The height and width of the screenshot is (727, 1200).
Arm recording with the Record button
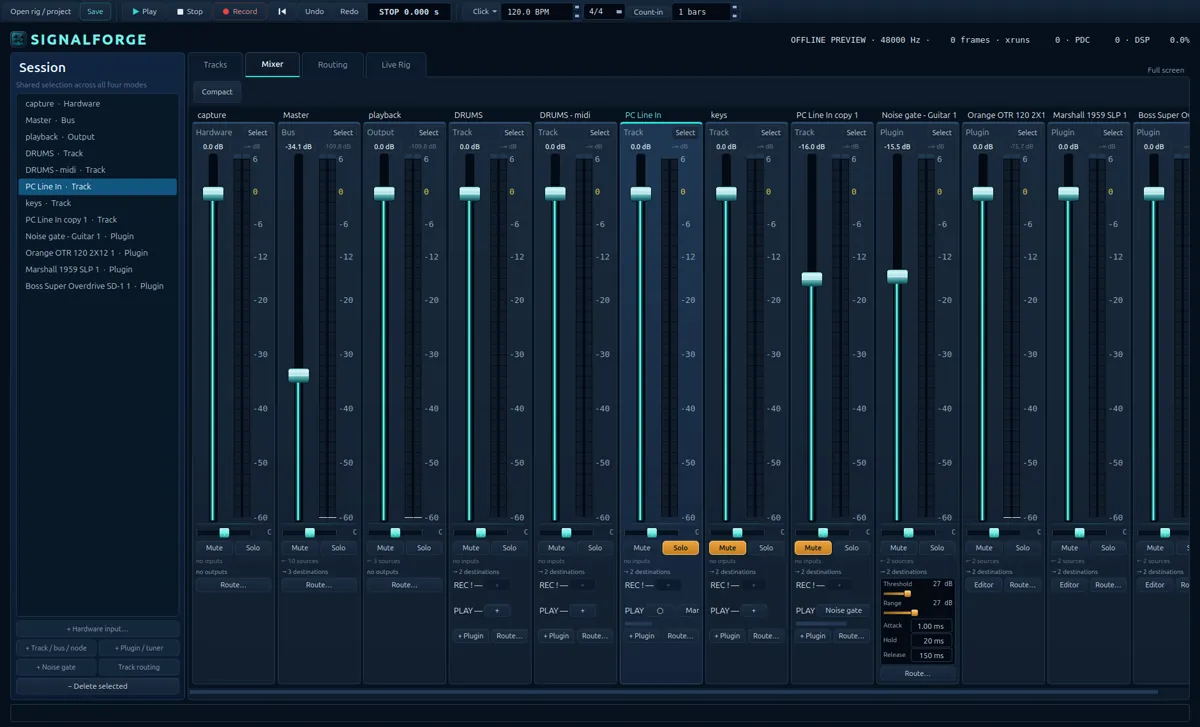(240, 12)
